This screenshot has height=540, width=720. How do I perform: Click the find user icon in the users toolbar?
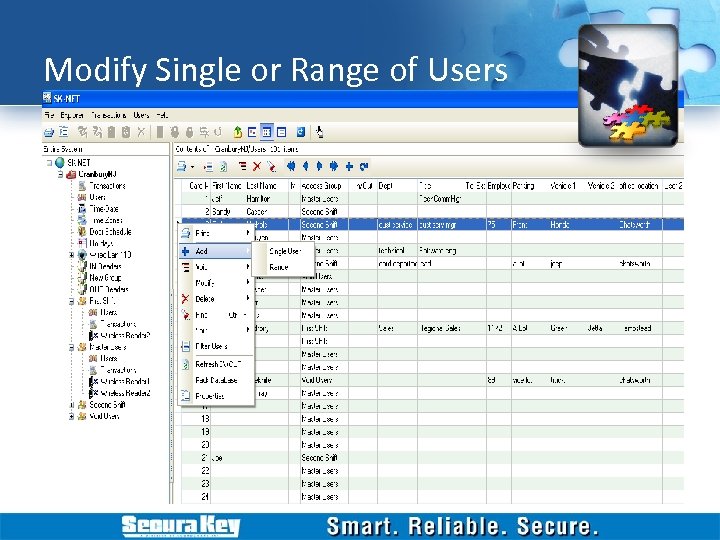[x=272, y=166]
